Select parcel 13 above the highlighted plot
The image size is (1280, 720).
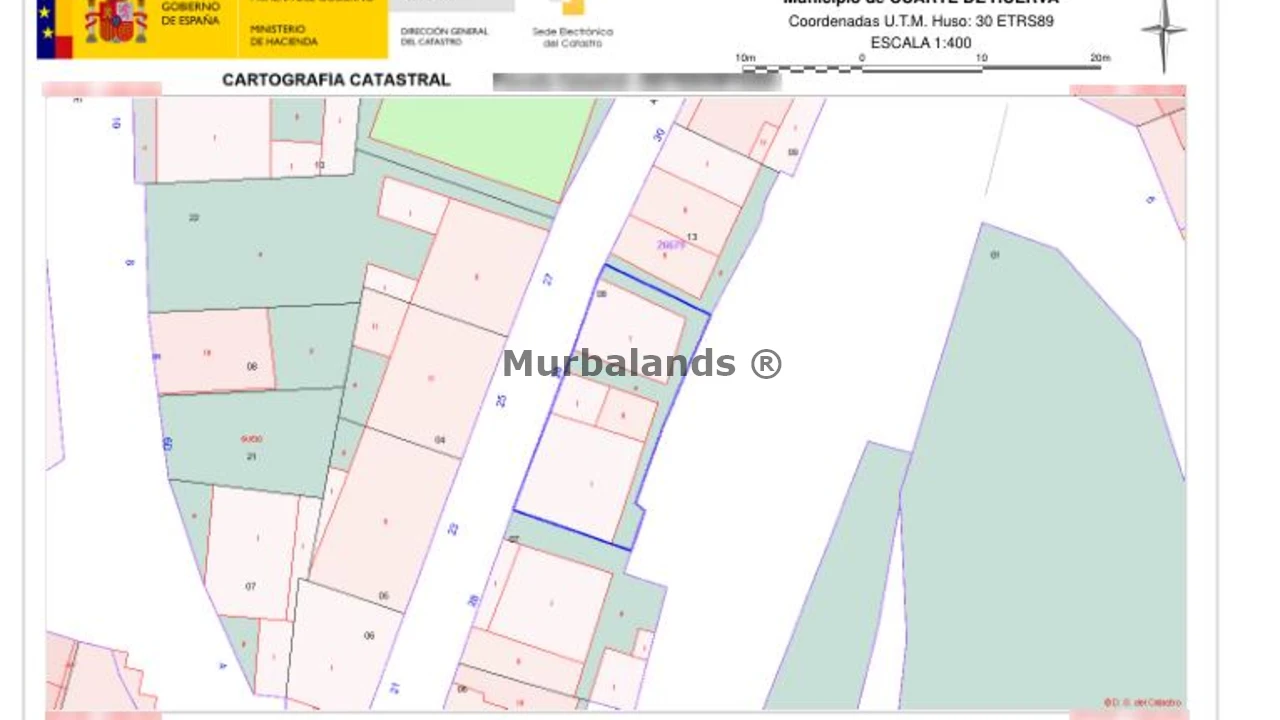click(x=692, y=237)
